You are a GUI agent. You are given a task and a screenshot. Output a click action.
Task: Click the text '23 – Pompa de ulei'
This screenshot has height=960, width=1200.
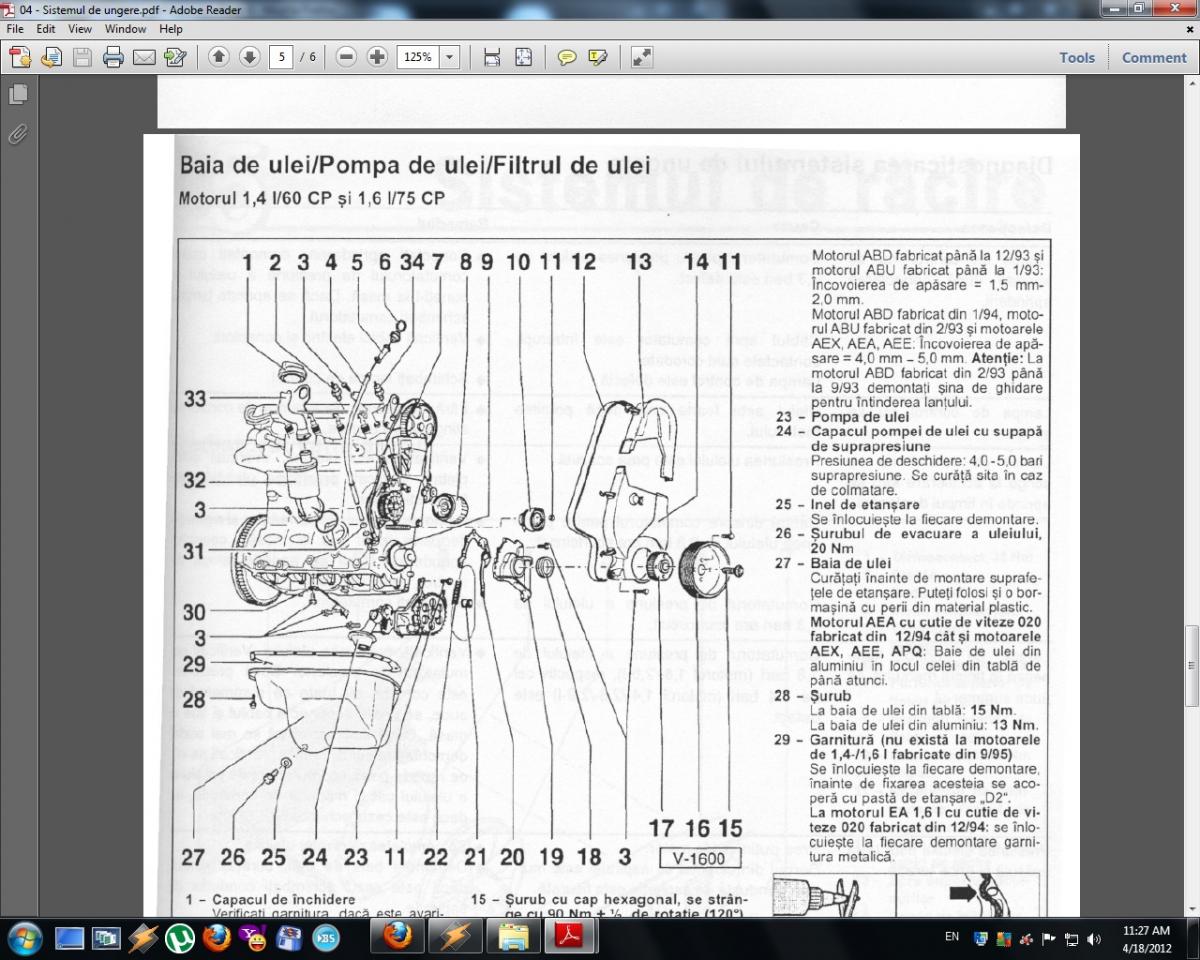coord(843,416)
